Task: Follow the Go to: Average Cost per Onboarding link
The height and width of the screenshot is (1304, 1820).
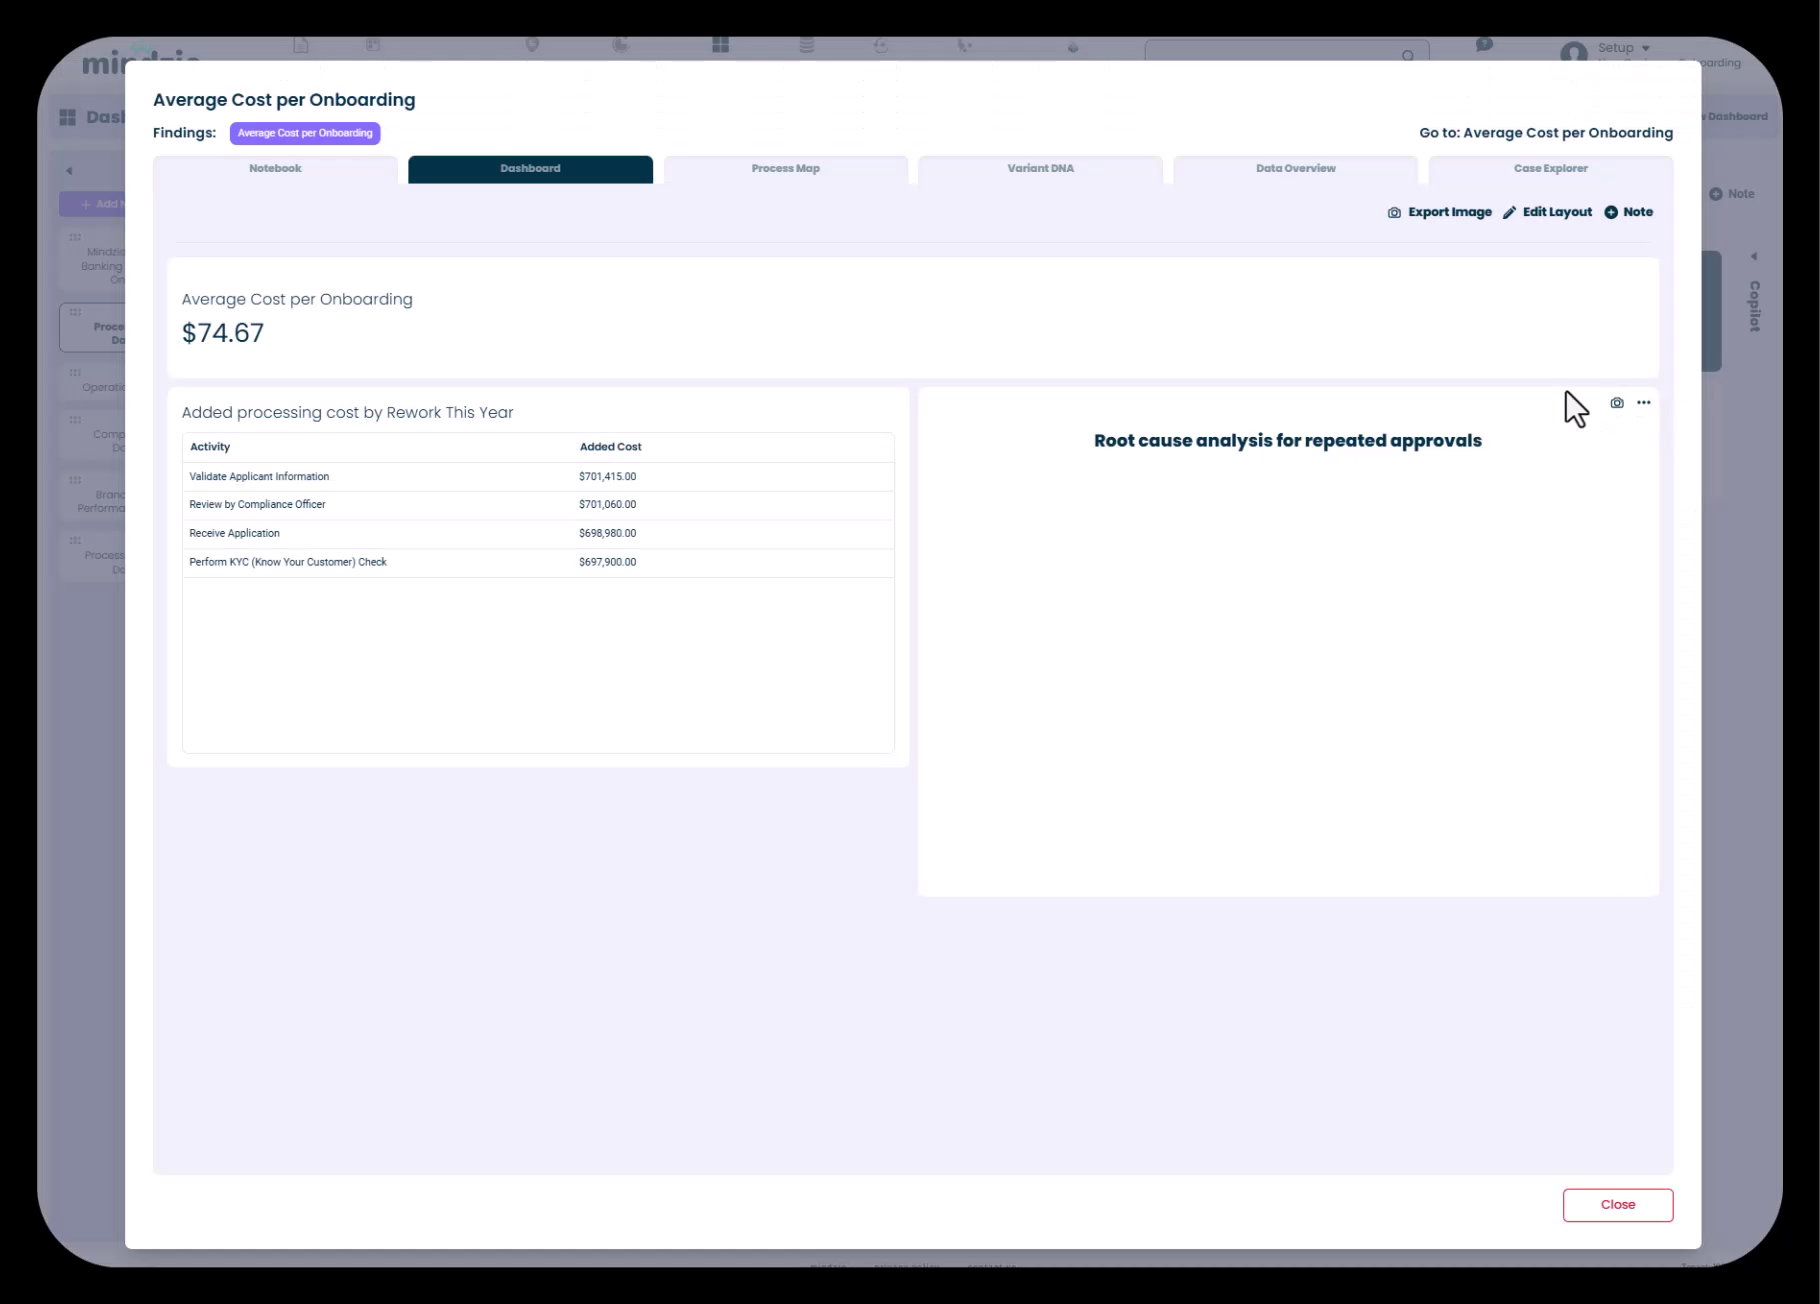Action: coord(1545,133)
